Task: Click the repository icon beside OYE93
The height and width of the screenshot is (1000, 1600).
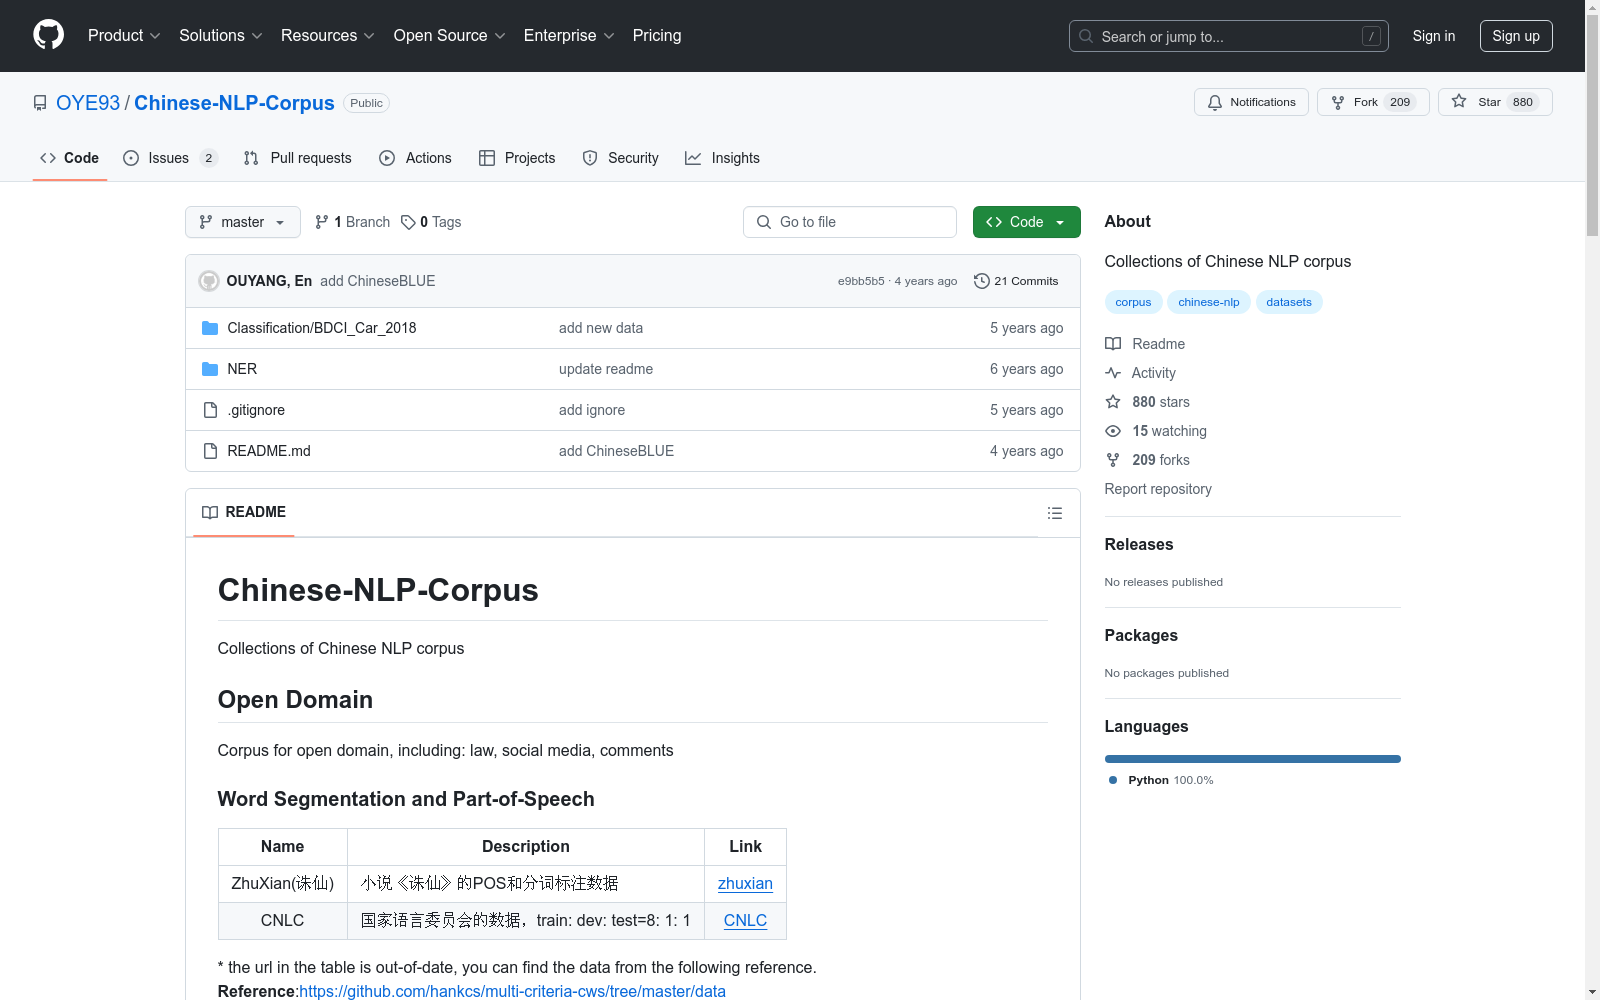Action: pyautogui.click(x=40, y=103)
